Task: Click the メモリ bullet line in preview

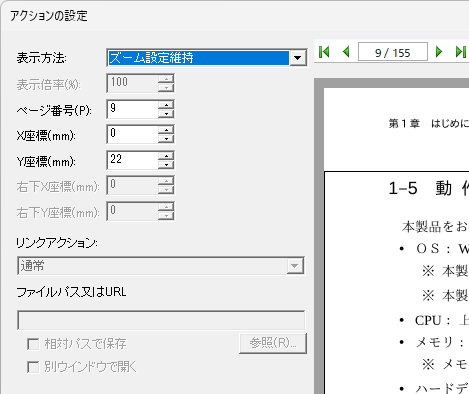Action: point(434,342)
